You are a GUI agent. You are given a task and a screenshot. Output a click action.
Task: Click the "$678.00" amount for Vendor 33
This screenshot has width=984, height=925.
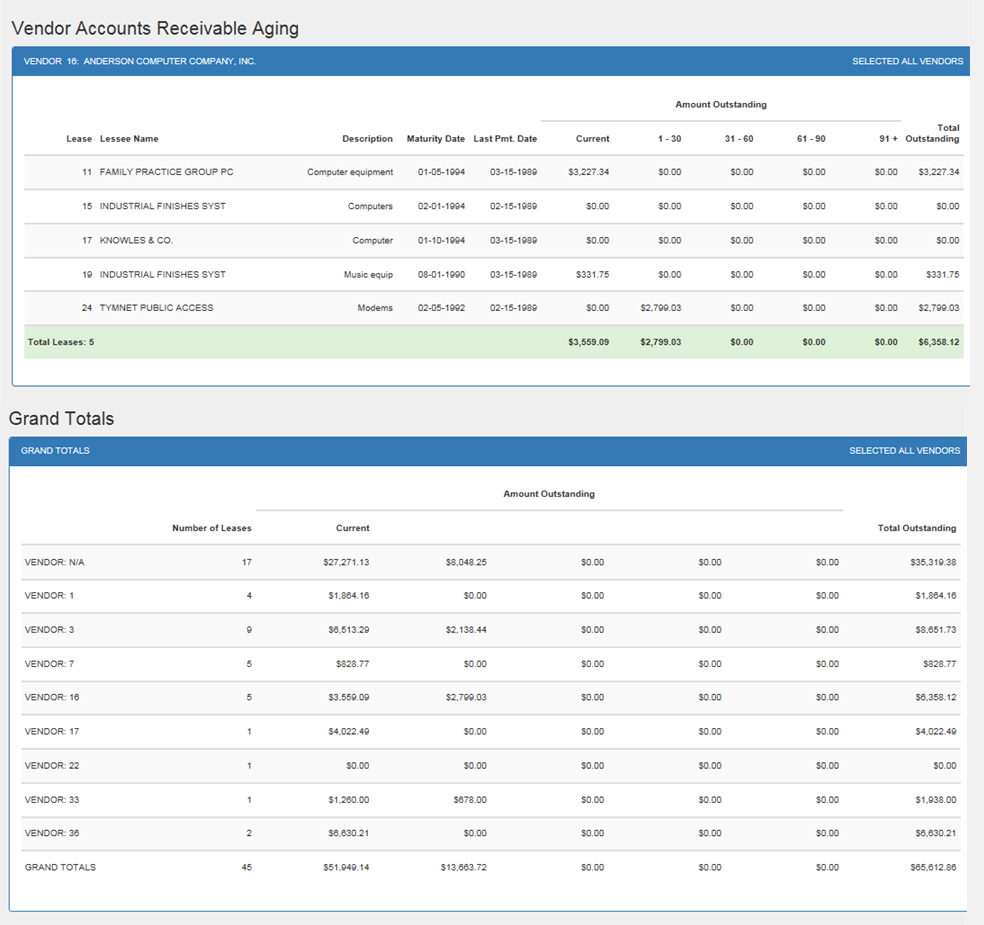(x=470, y=799)
